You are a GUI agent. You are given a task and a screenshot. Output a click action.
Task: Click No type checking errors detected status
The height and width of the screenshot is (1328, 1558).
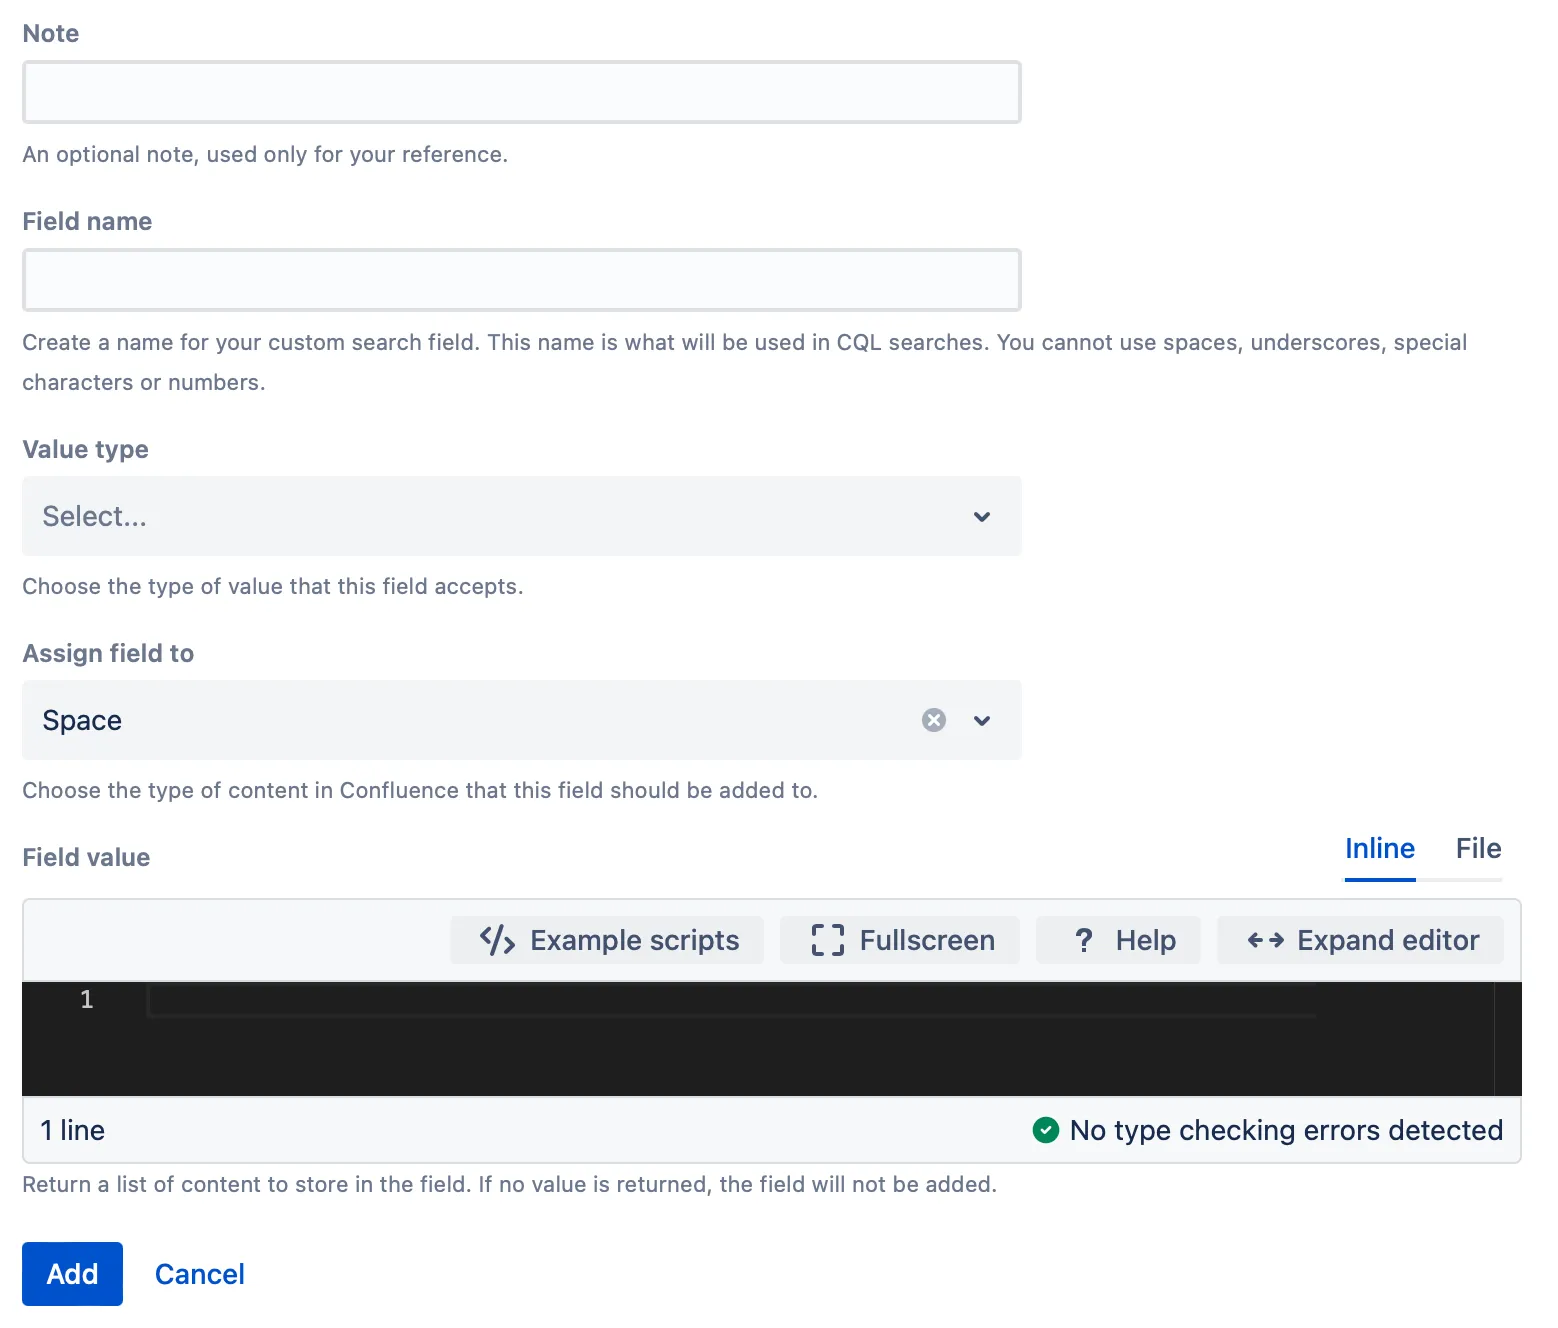(x=1286, y=1130)
